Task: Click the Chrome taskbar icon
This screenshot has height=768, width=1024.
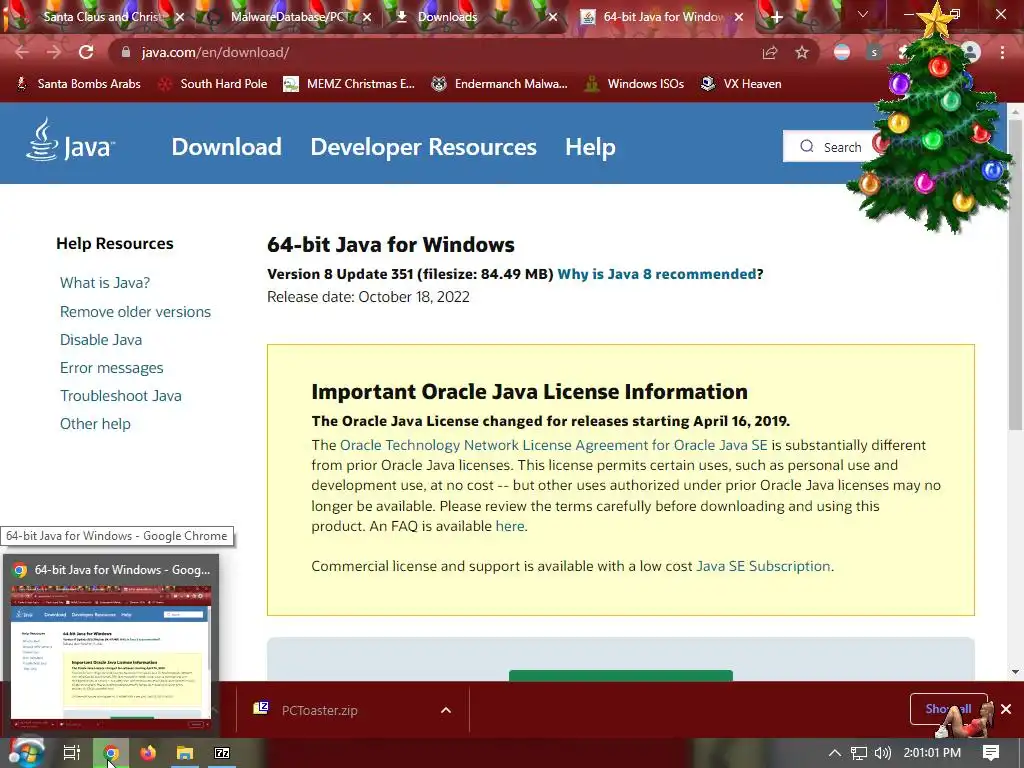Action: 111,753
